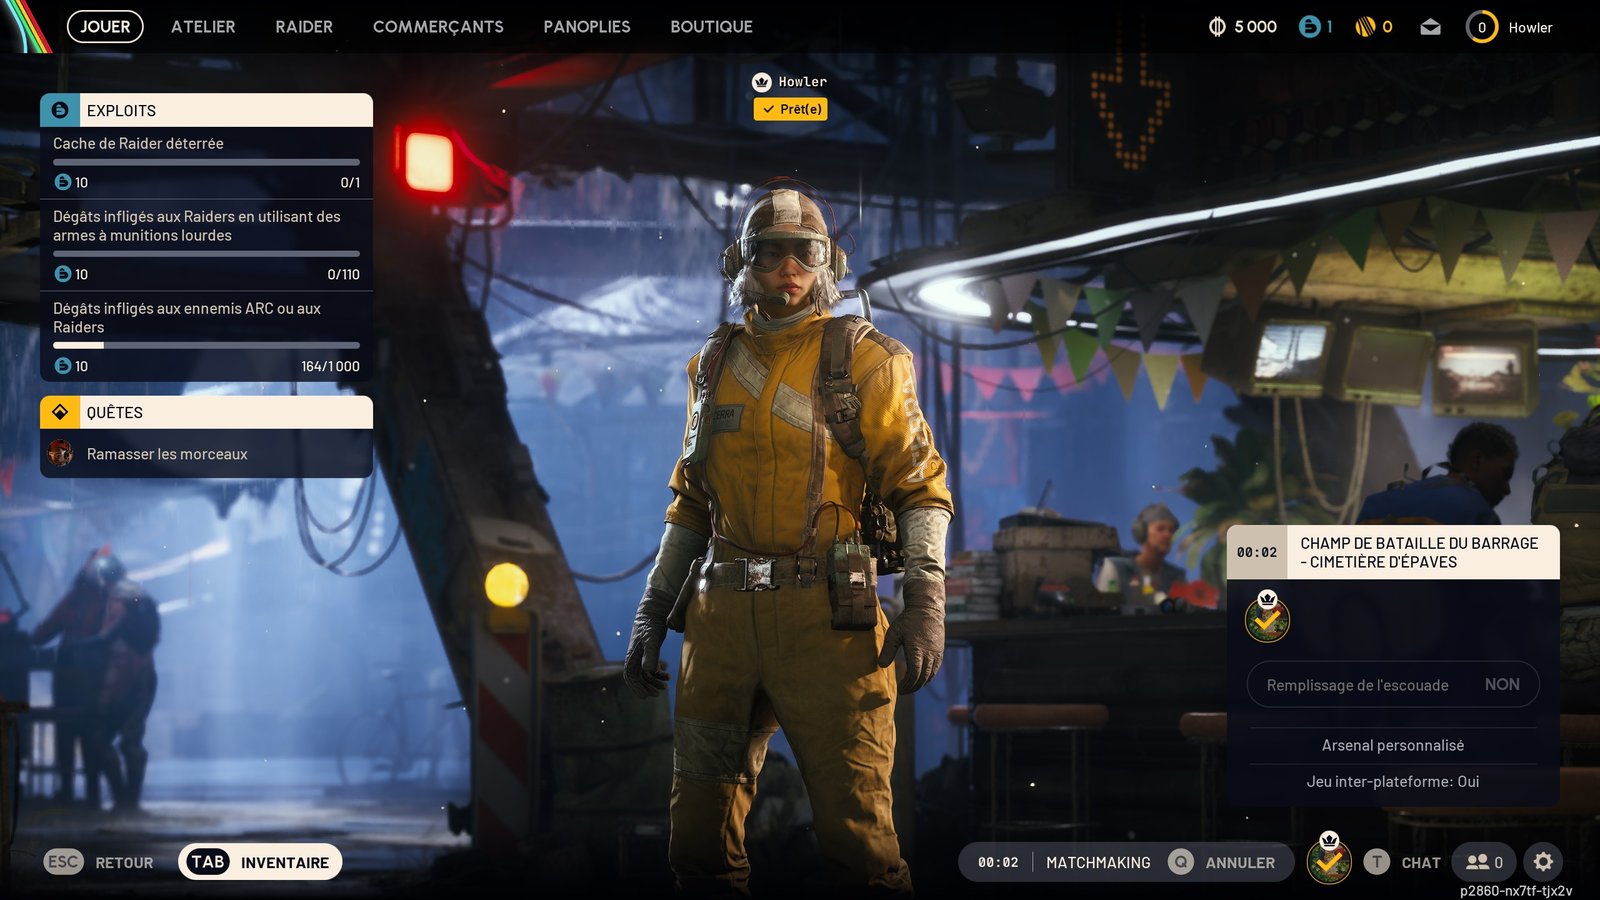Viewport: 1600px width, 900px height.
Task: Open the Arsenal personnalisé selection
Action: click(1392, 745)
